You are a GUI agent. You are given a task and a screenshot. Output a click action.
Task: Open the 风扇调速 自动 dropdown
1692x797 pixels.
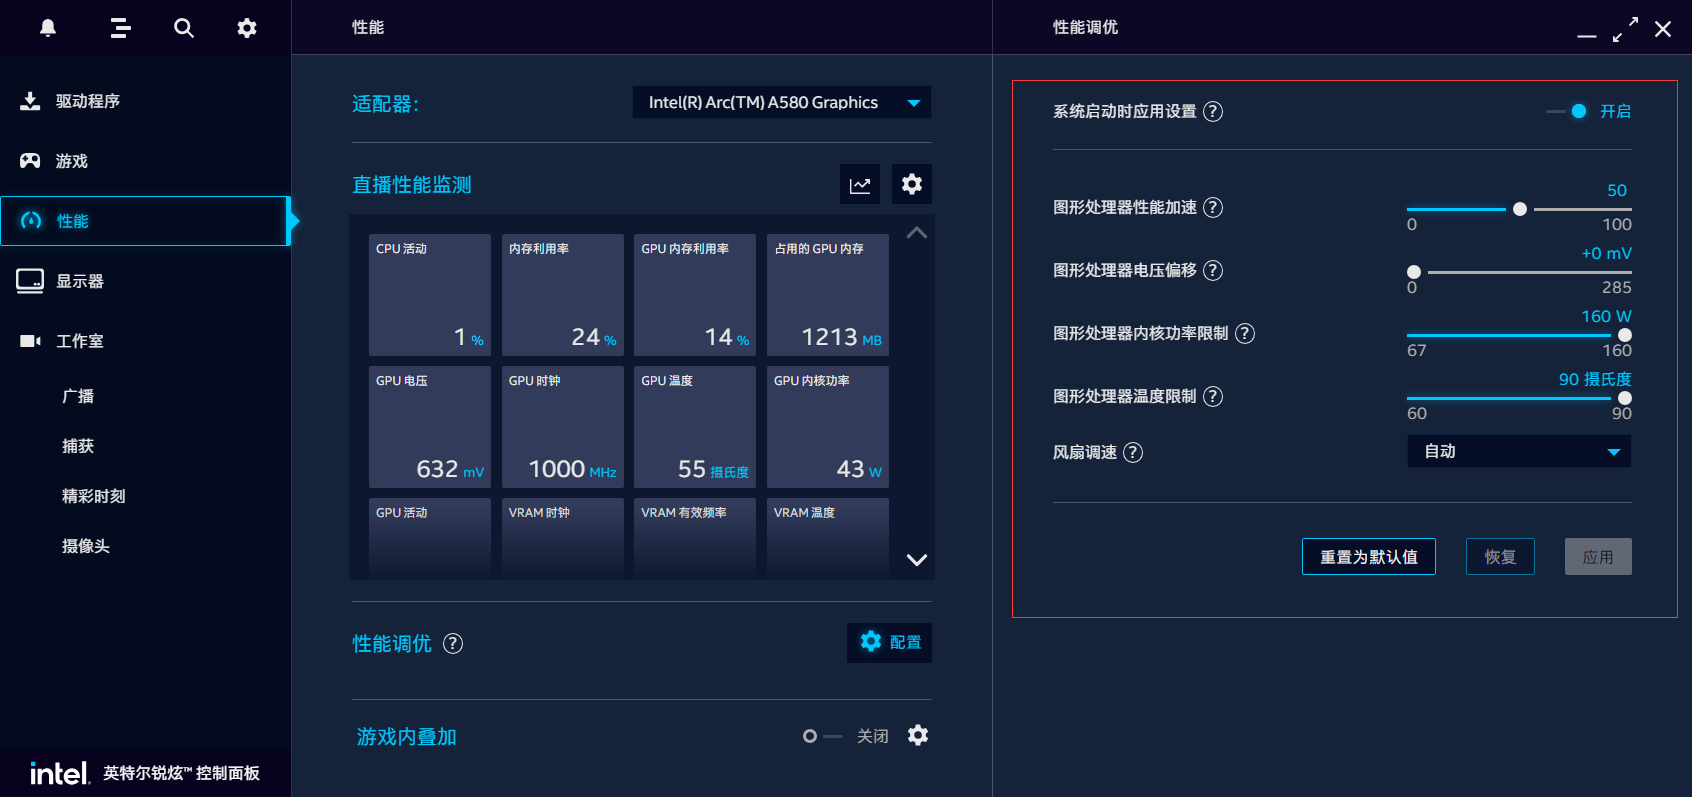(x=1519, y=451)
